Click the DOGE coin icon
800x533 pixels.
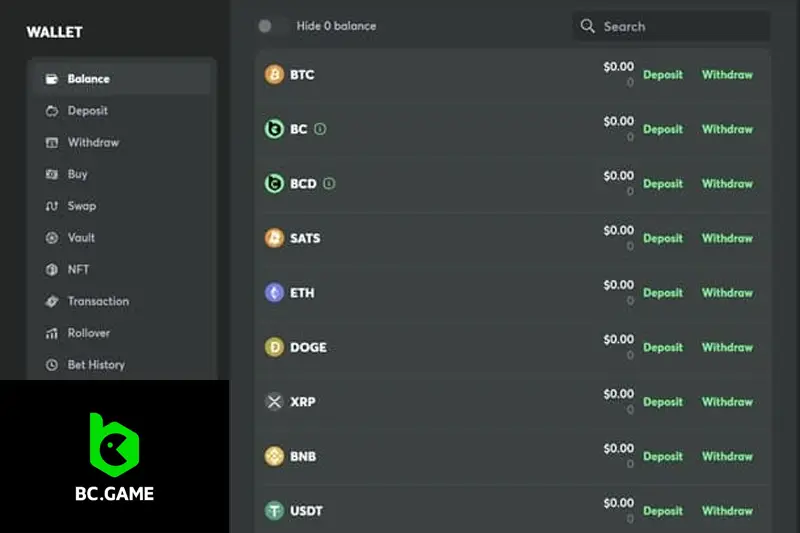(274, 347)
